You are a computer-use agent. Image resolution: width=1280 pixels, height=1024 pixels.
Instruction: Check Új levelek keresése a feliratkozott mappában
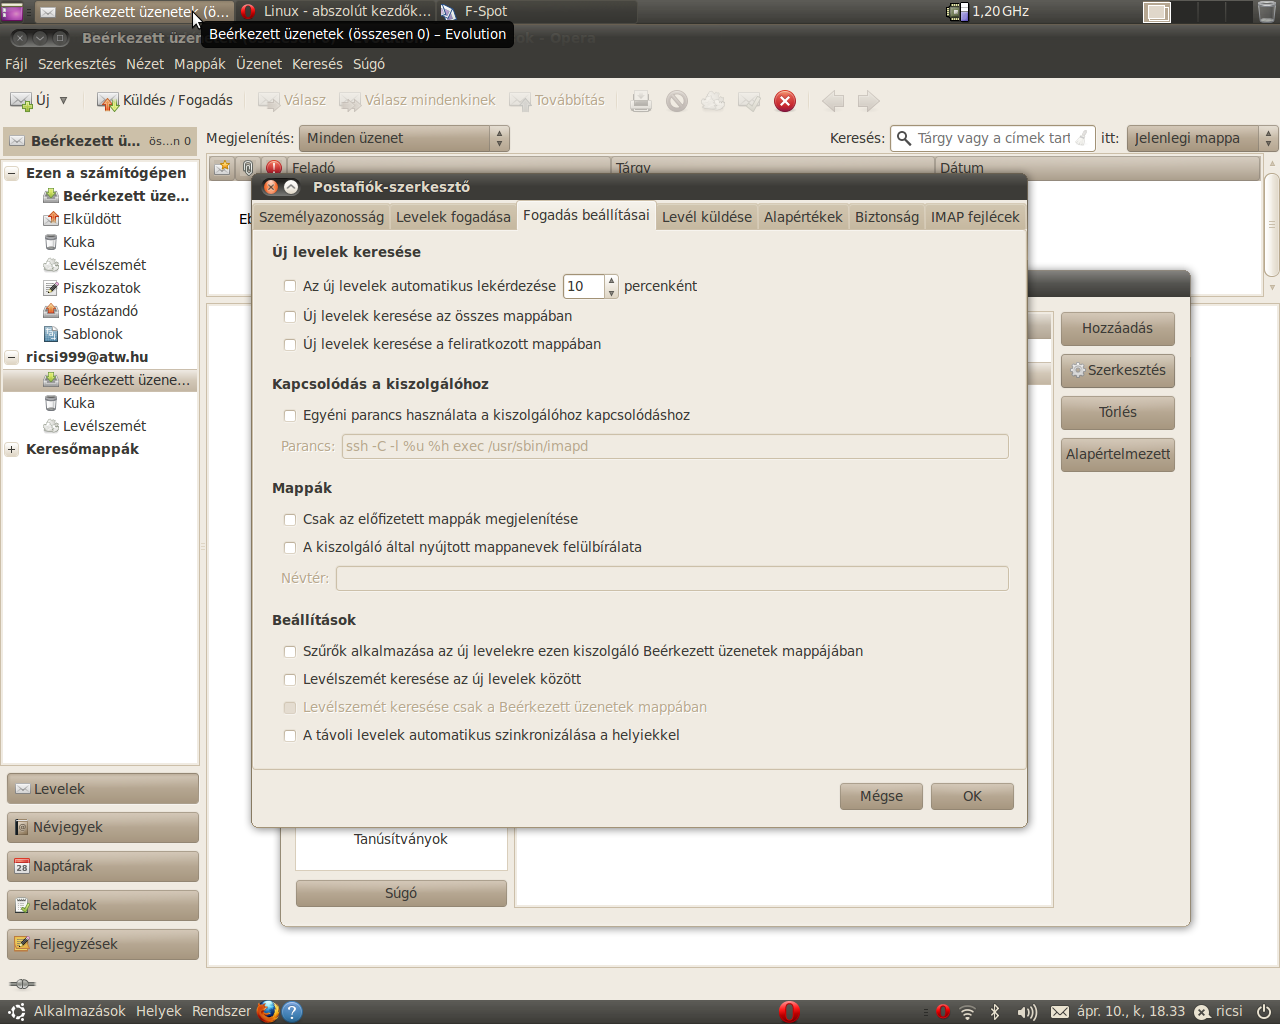click(290, 344)
